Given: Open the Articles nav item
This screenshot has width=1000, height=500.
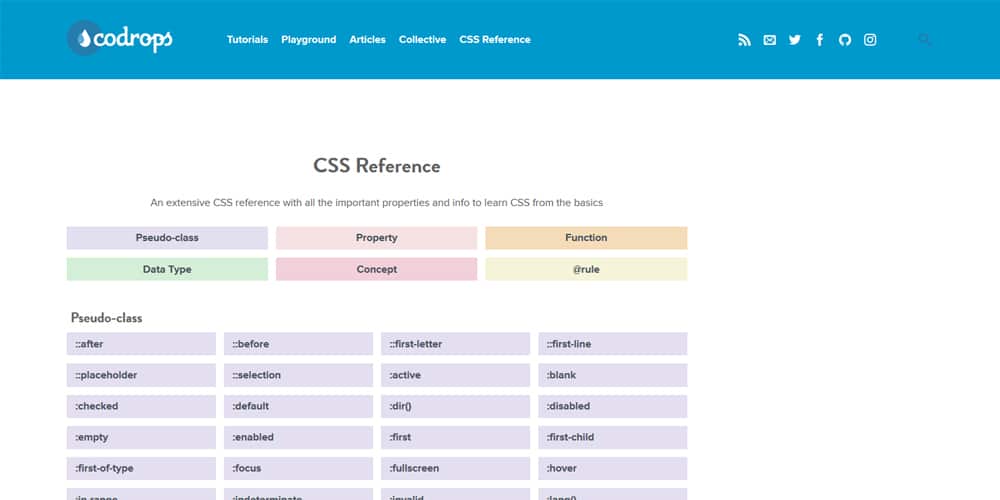Looking at the screenshot, I should click(367, 40).
